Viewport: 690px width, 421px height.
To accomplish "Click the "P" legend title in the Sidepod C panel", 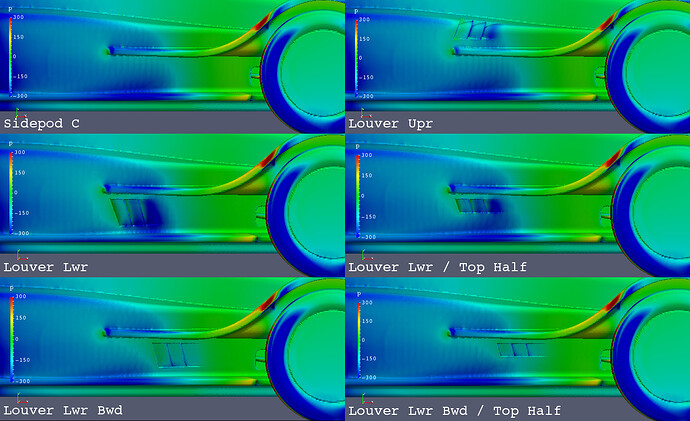I will 10,9.
